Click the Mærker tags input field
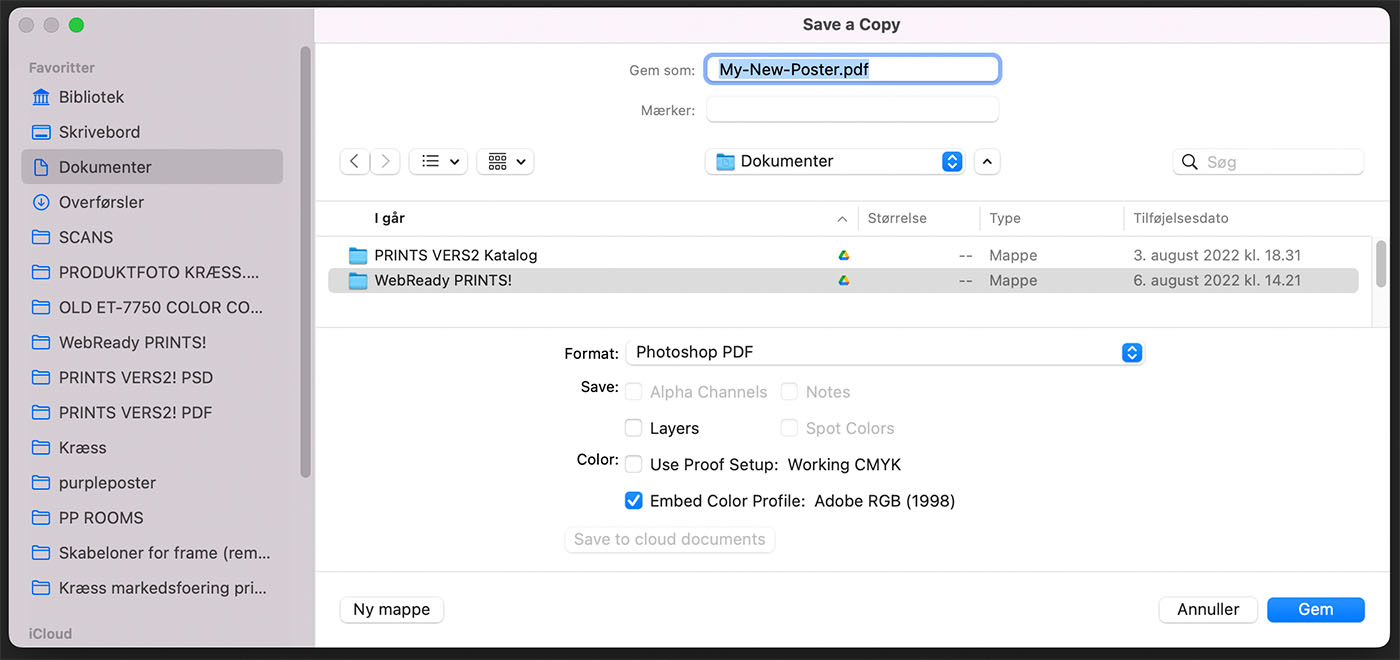 coord(852,110)
